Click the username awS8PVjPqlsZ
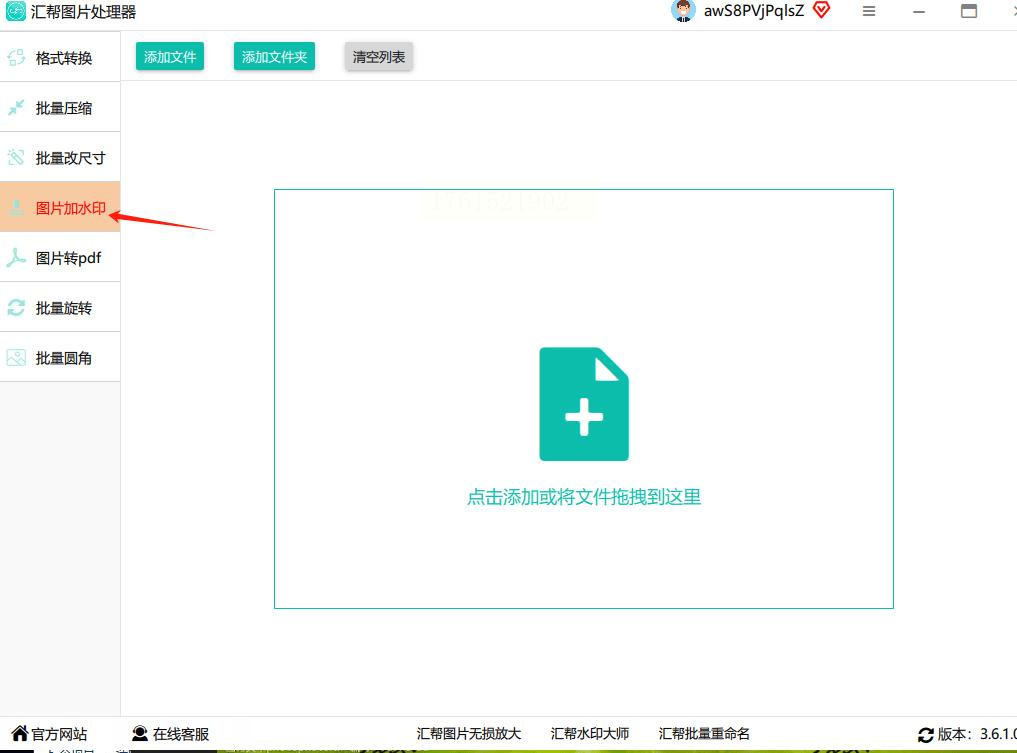The width and height of the screenshot is (1017, 753). pyautogui.click(x=754, y=11)
